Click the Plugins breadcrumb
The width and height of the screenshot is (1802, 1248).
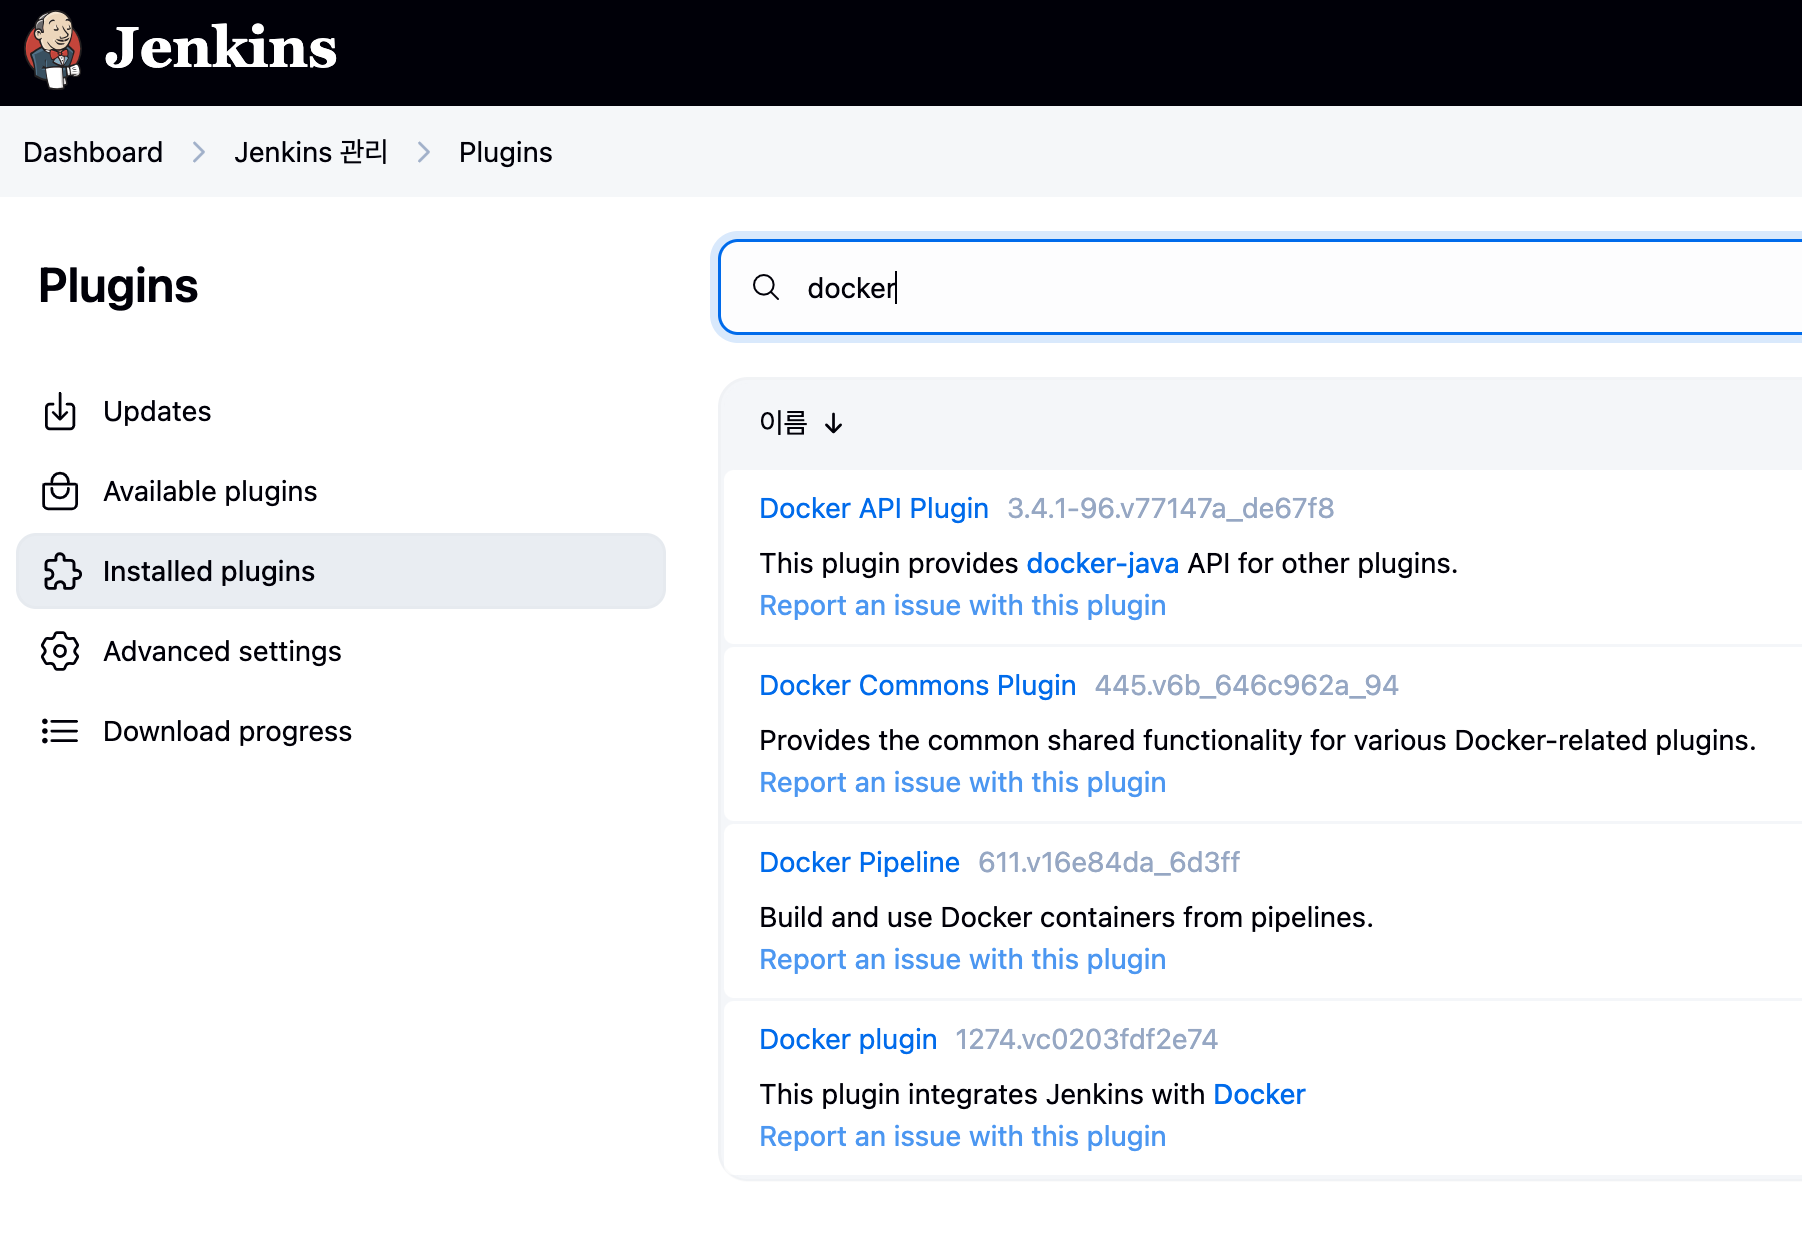click(505, 152)
